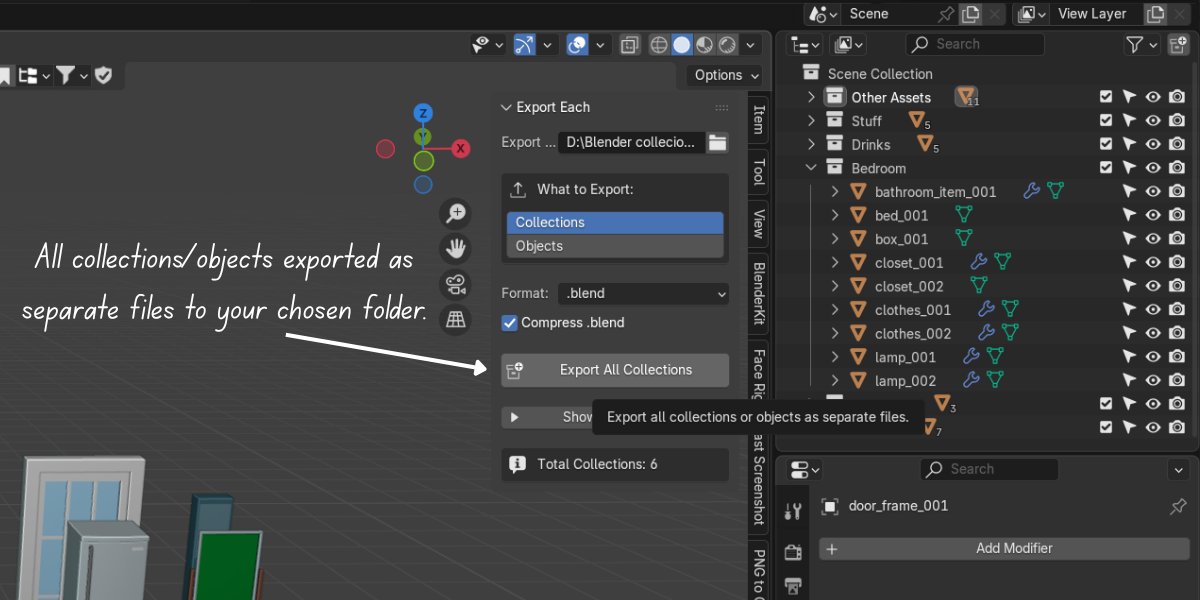The height and width of the screenshot is (600, 1200).
Task: Open Render Properties via the camera icon
Action: [x=793, y=551]
